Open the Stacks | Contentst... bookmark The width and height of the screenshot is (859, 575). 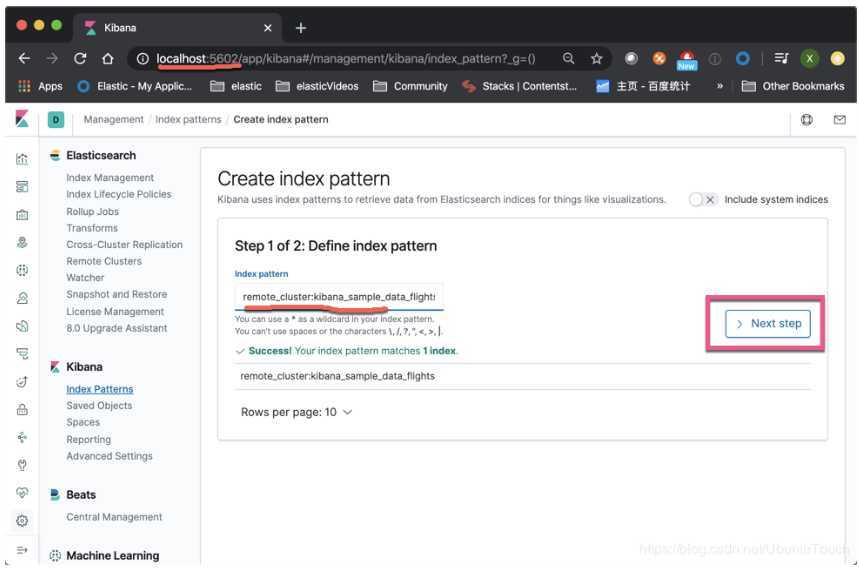519,86
